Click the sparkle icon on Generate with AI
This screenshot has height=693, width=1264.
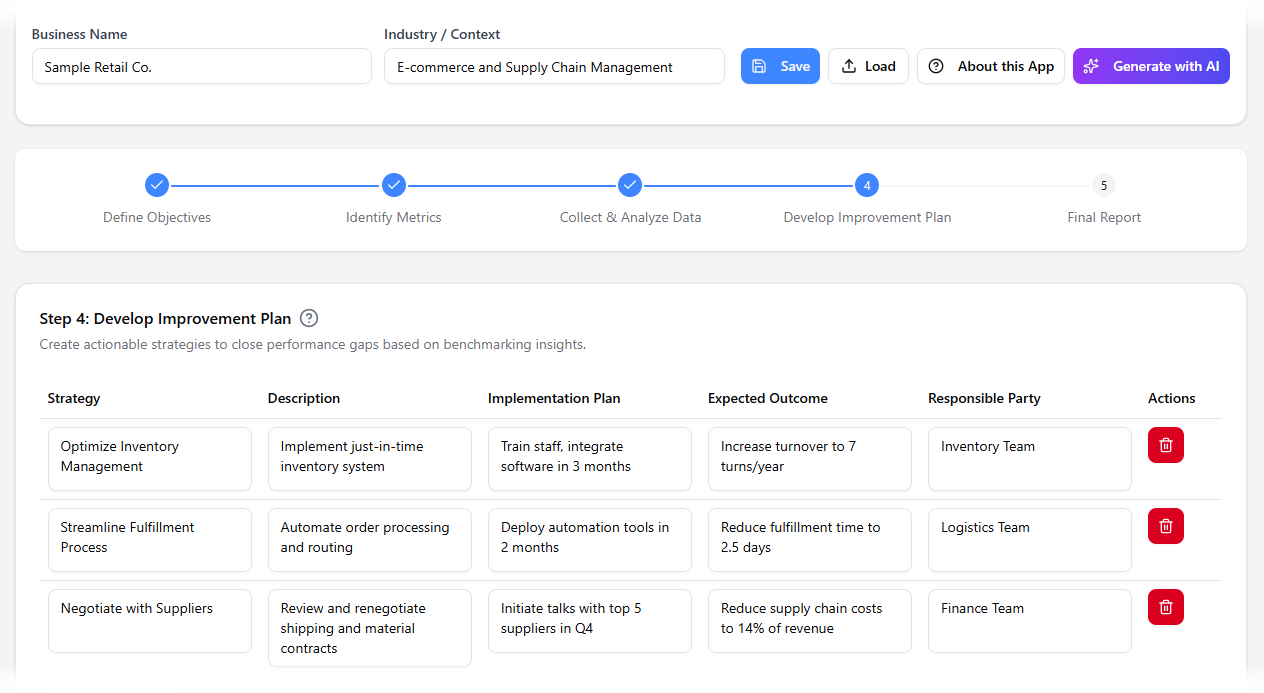(1087, 66)
